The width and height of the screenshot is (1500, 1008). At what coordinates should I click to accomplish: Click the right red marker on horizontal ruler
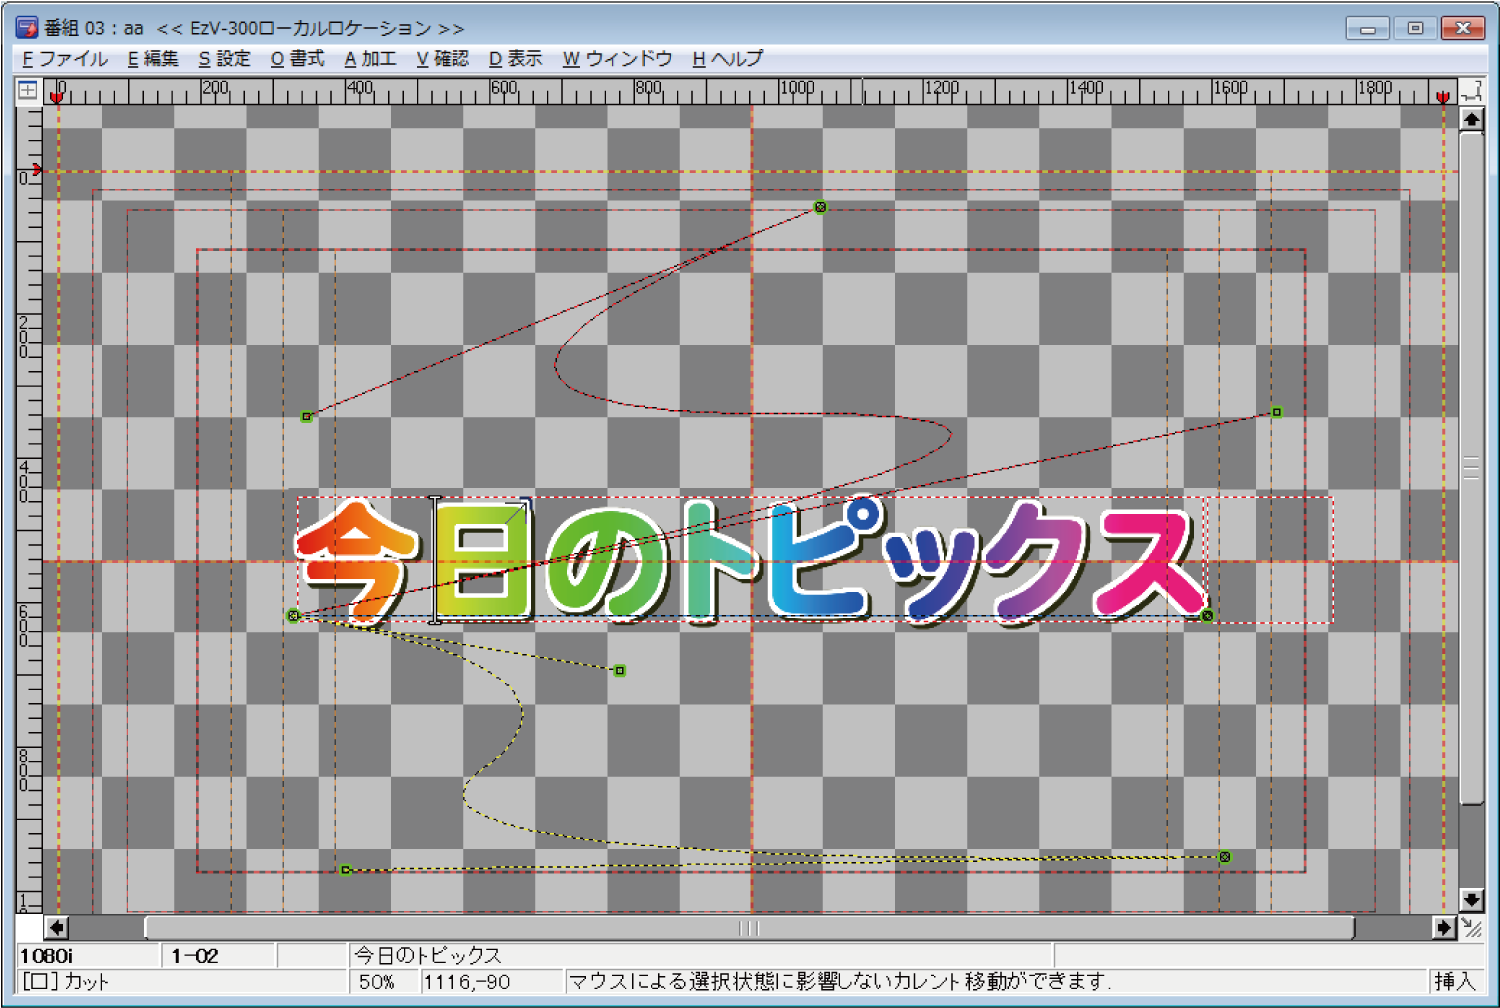pyautogui.click(x=1442, y=97)
